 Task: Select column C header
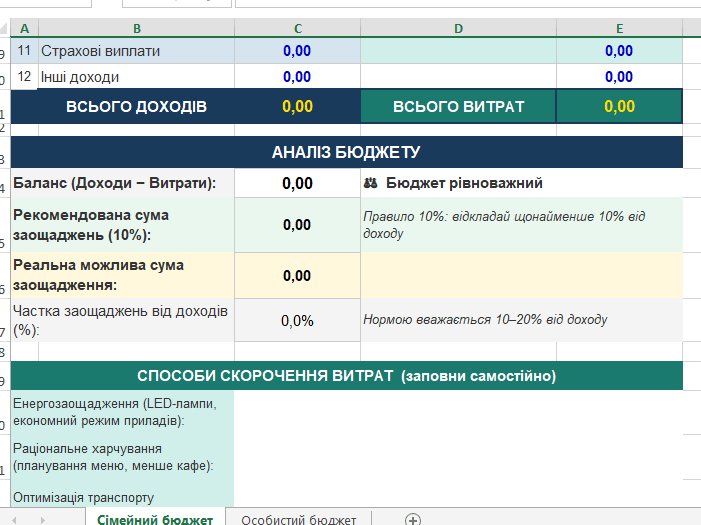(298, 29)
